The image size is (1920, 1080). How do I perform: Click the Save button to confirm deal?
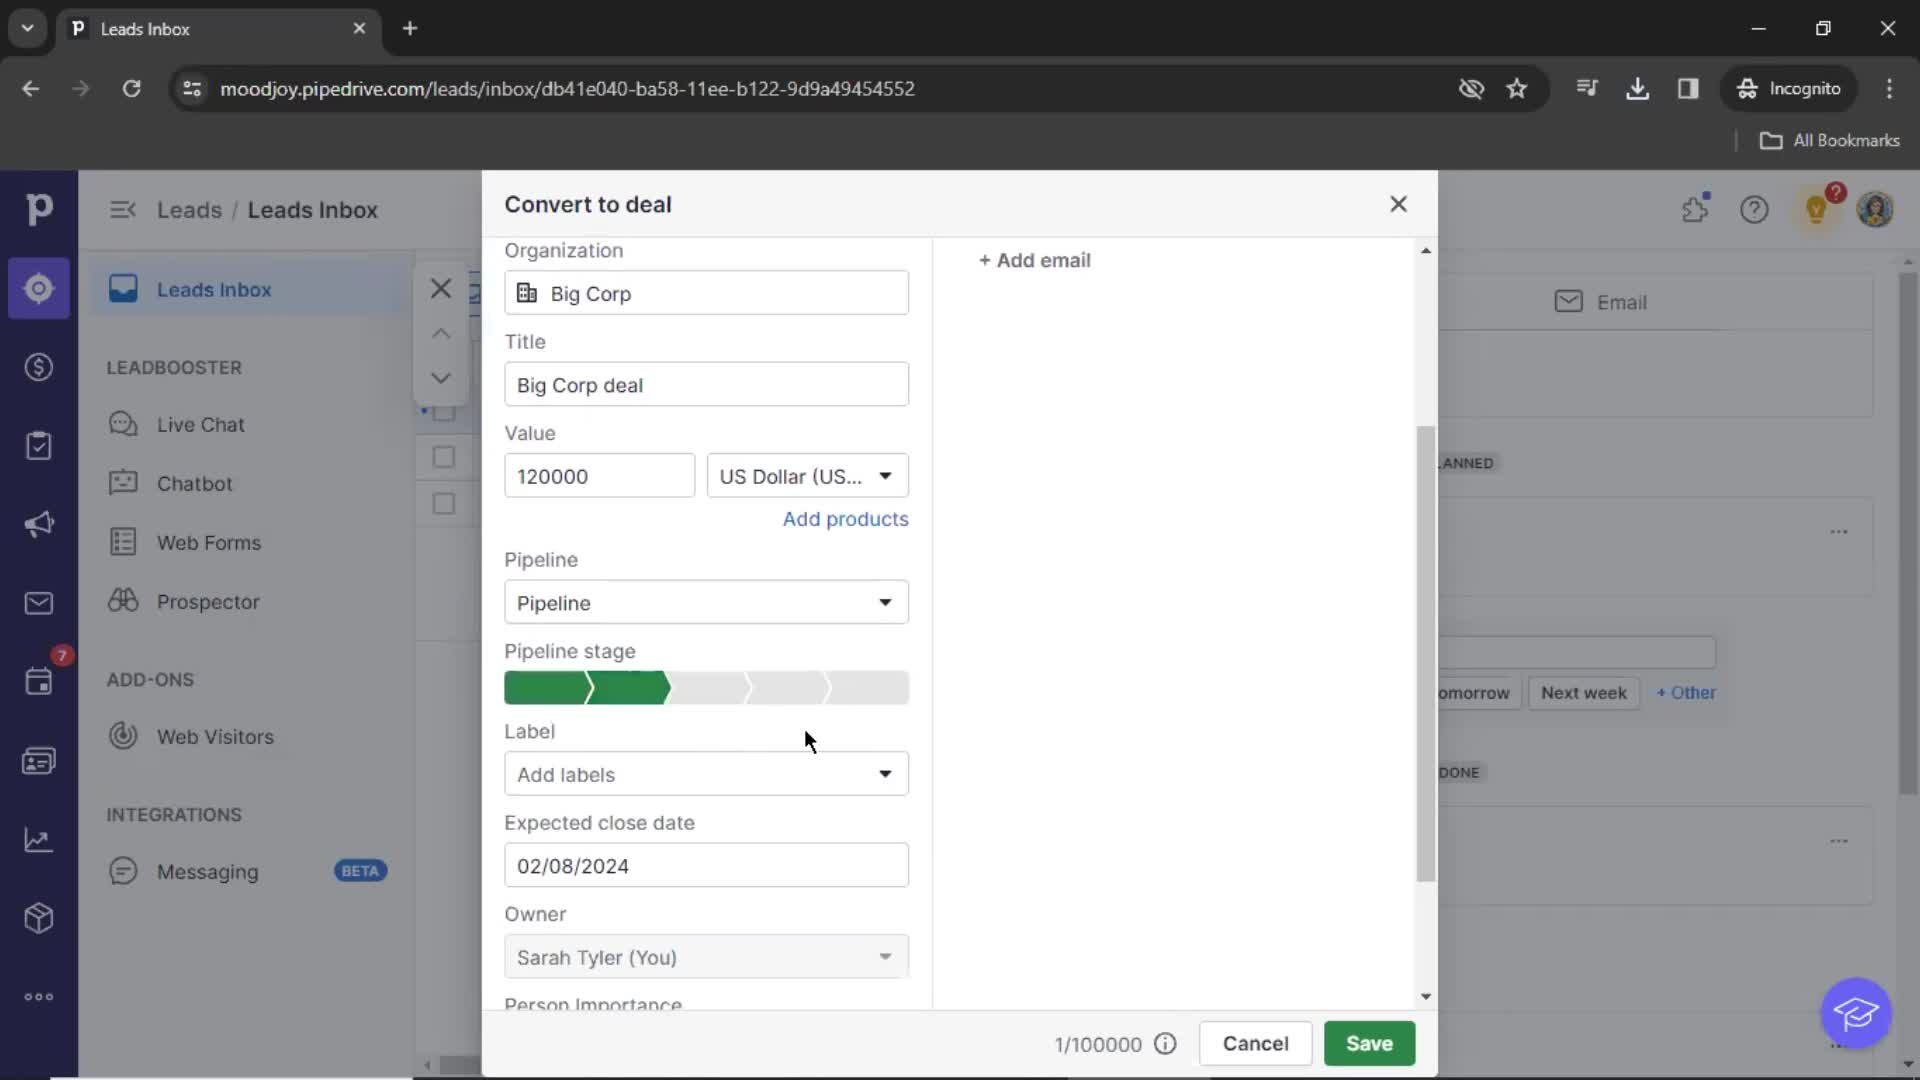tap(1369, 1043)
